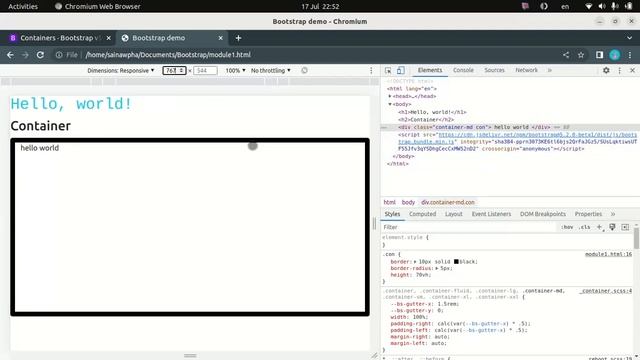The image size is (640, 360).
Task: Activate the inspect element picker
Action: 388,70
